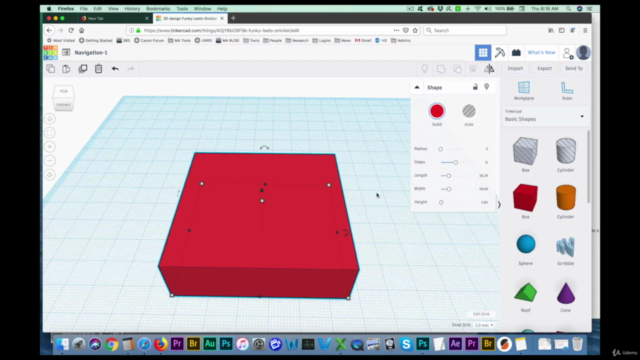The height and width of the screenshot is (360, 640).
Task: Click the invite people icon
Action: 568,53
